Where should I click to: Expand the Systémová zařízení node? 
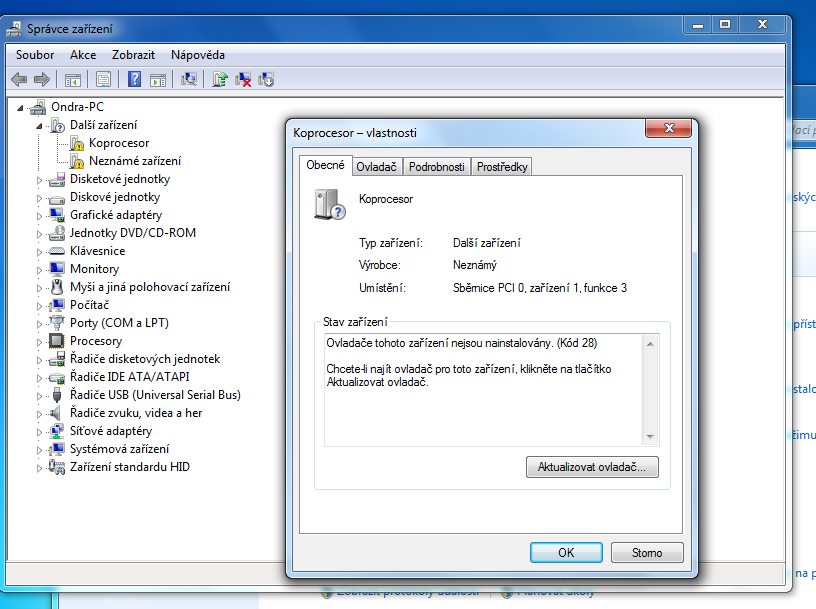(39, 450)
